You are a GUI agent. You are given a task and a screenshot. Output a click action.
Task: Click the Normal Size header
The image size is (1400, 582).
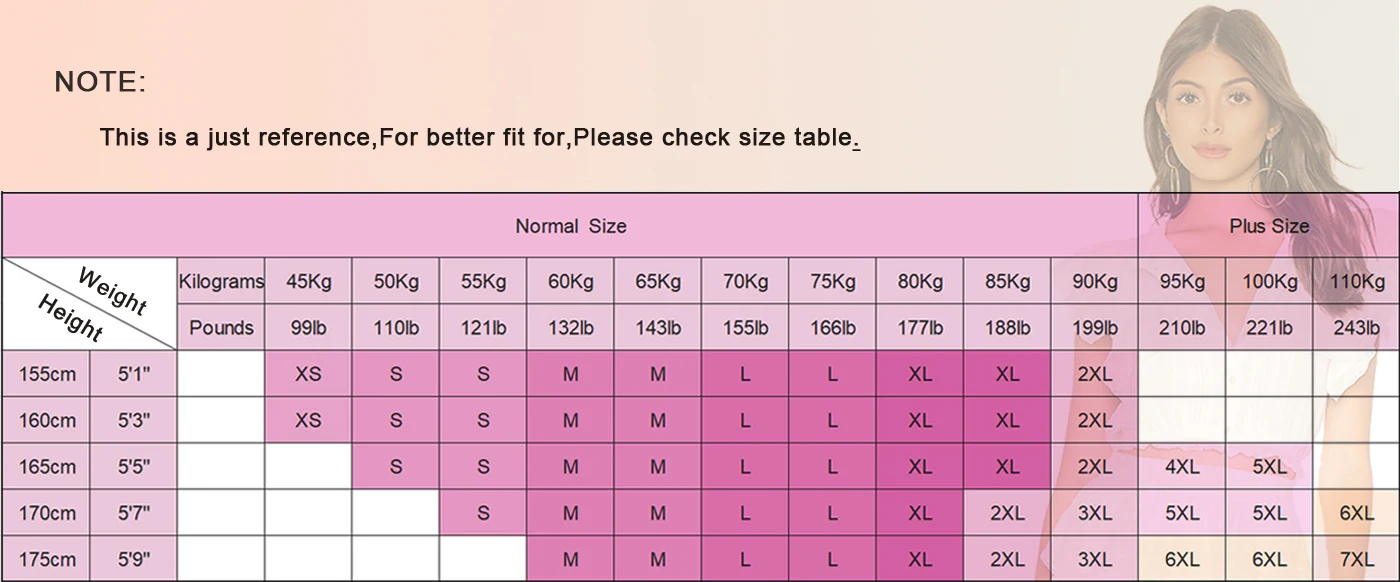coord(570,226)
